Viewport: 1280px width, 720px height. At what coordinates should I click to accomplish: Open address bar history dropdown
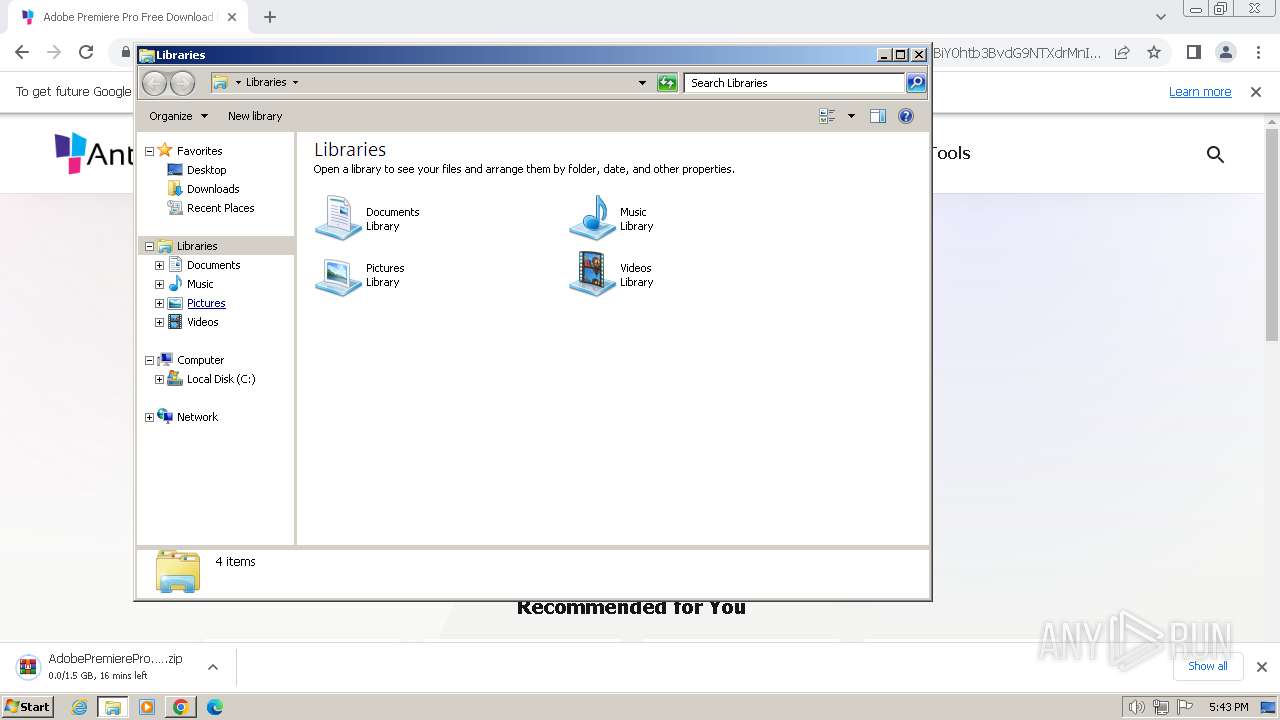coord(642,83)
